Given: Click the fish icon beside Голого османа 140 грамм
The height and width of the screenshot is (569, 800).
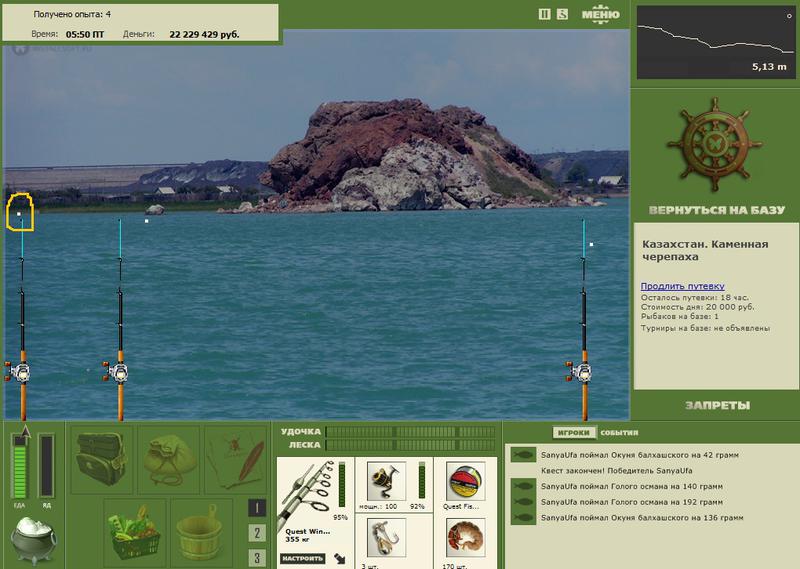Looking at the screenshot, I should 523,486.
